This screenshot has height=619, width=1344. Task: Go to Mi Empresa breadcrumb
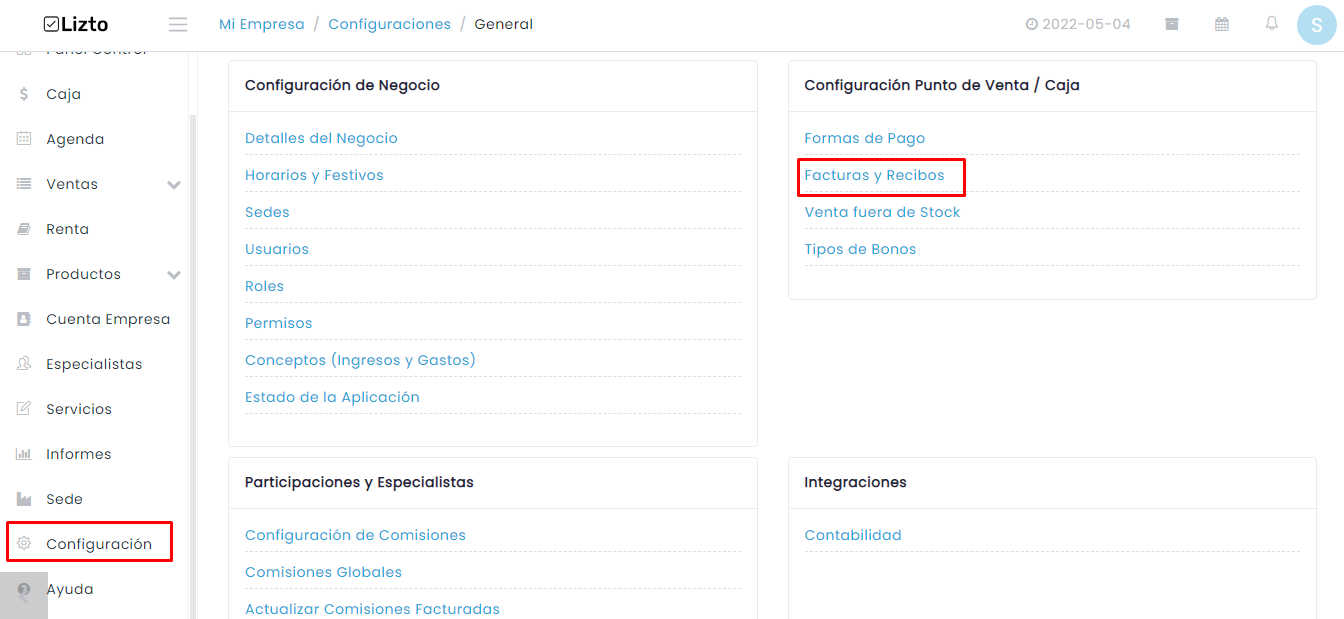(x=262, y=24)
